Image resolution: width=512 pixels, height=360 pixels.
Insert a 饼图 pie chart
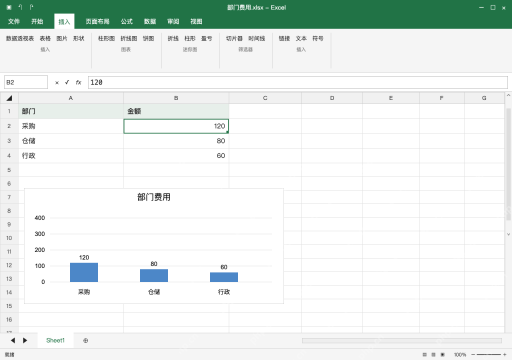148,39
